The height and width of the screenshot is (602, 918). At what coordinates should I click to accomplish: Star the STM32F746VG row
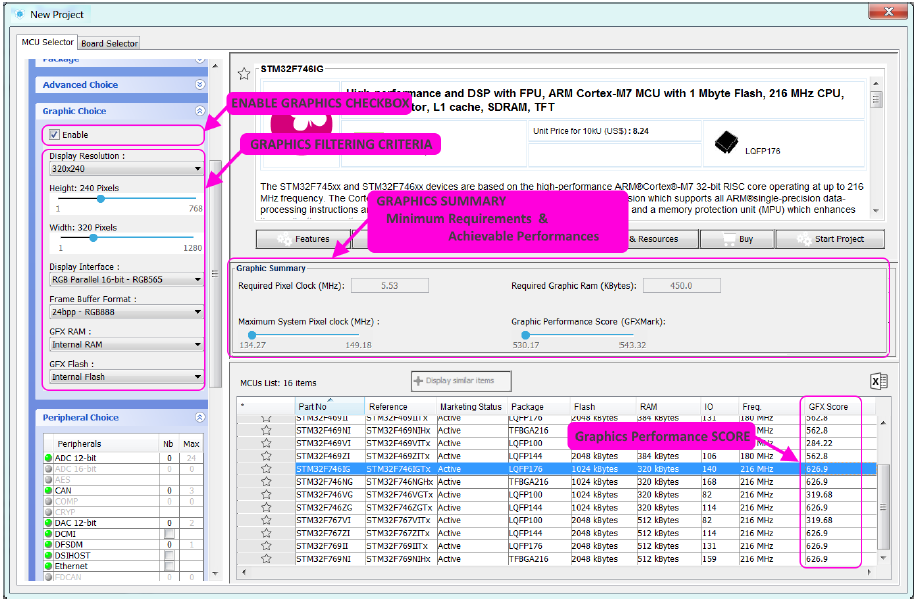pos(266,495)
